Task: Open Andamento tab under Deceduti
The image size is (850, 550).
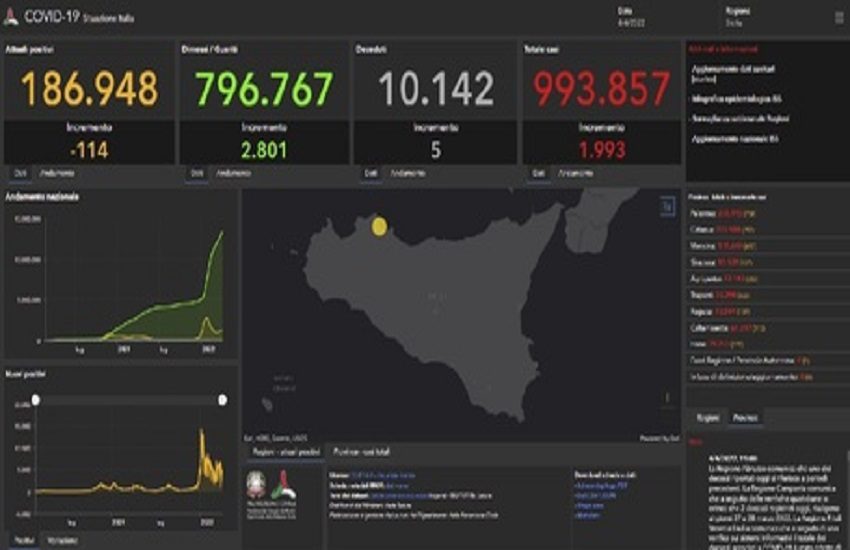Action: point(409,173)
